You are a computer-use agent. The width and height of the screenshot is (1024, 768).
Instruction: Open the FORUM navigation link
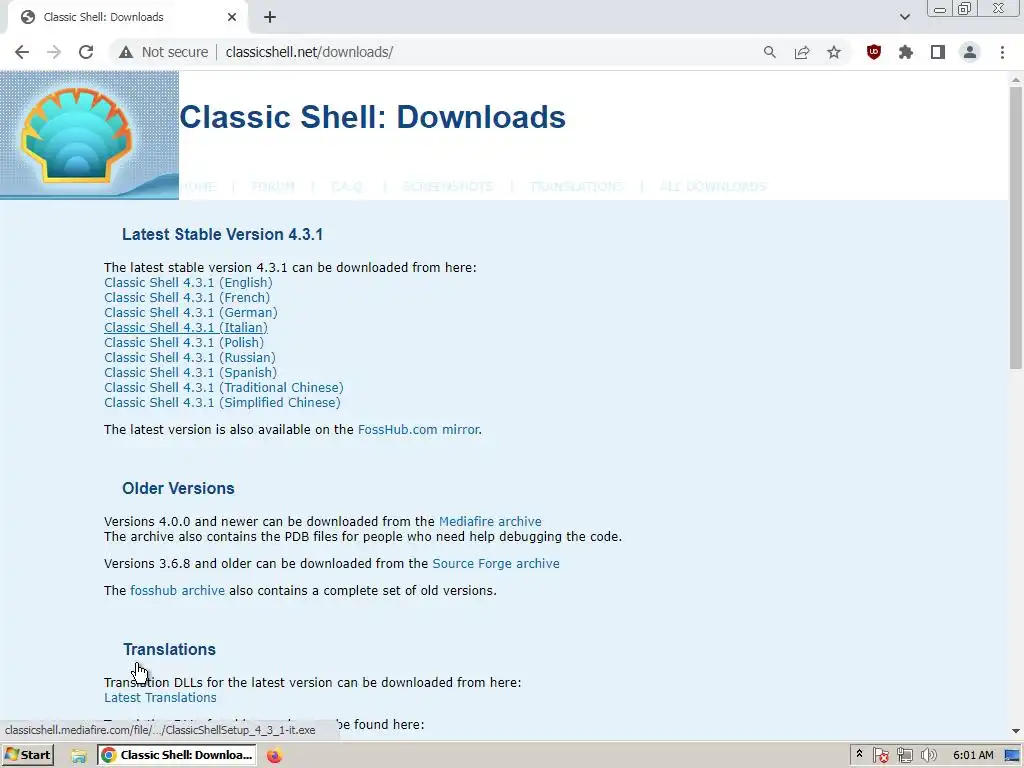pos(273,187)
